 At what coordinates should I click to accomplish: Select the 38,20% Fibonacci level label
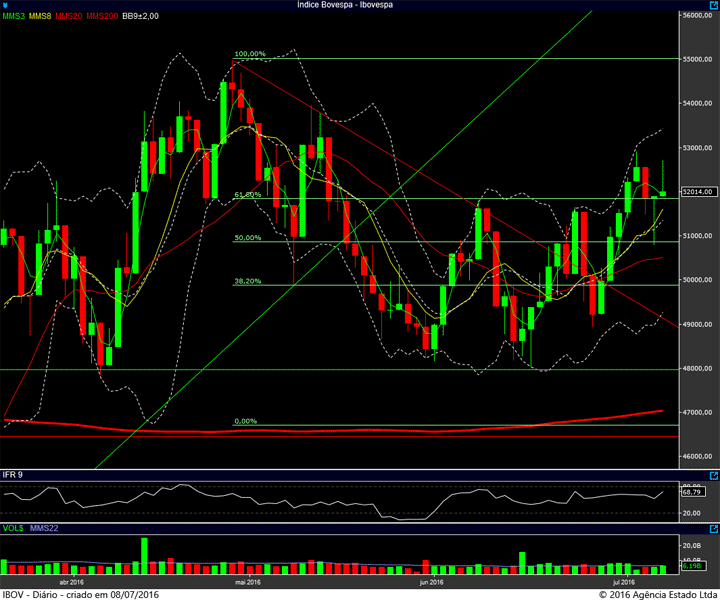248,281
